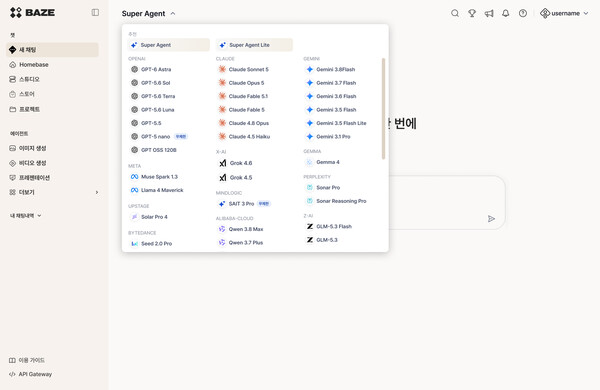
Task: Open the search icon in top bar
Action: pos(455,13)
